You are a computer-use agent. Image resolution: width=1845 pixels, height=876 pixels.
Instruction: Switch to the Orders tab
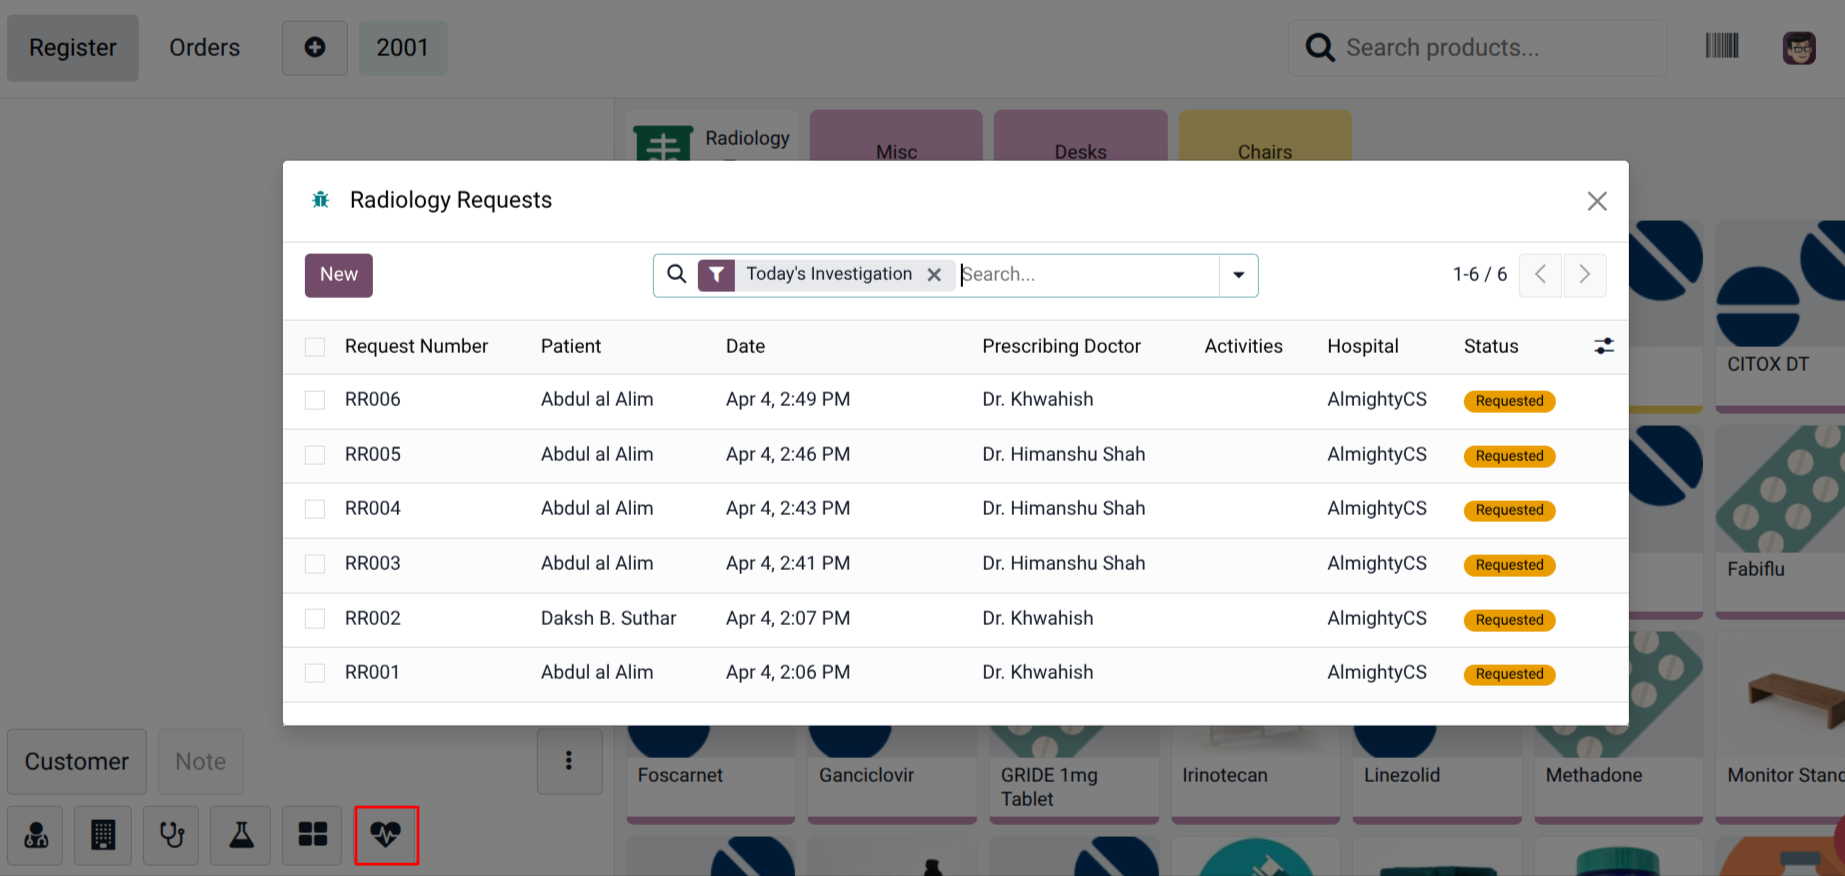pyautogui.click(x=204, y=47)
